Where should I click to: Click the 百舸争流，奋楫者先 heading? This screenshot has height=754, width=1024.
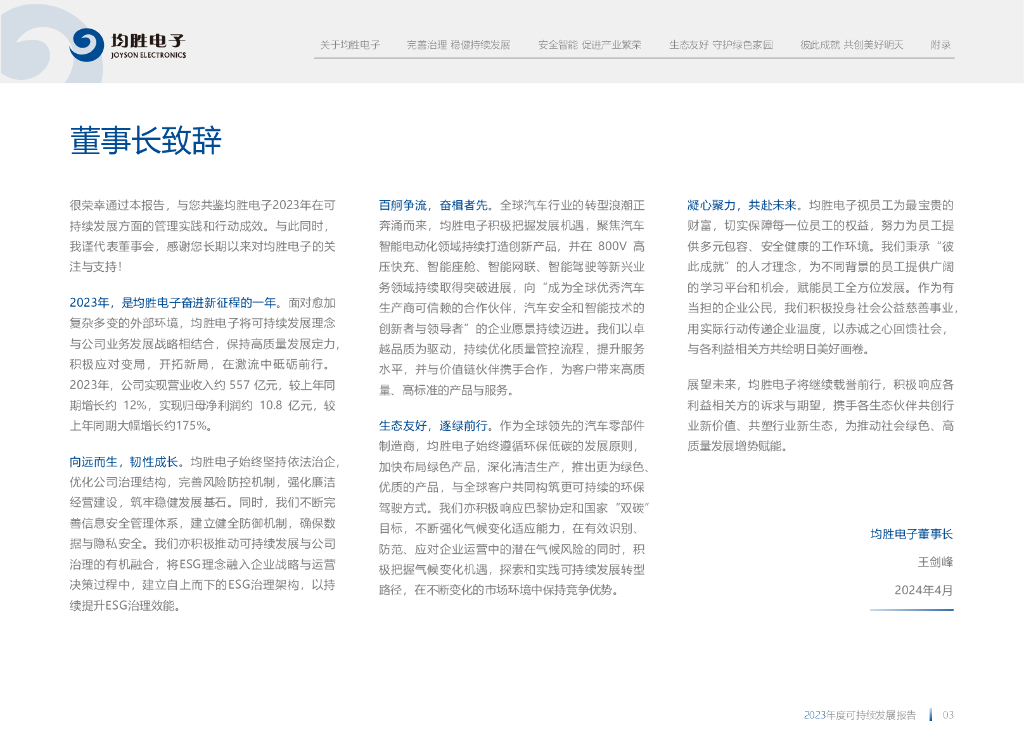[x=433, y=206]
